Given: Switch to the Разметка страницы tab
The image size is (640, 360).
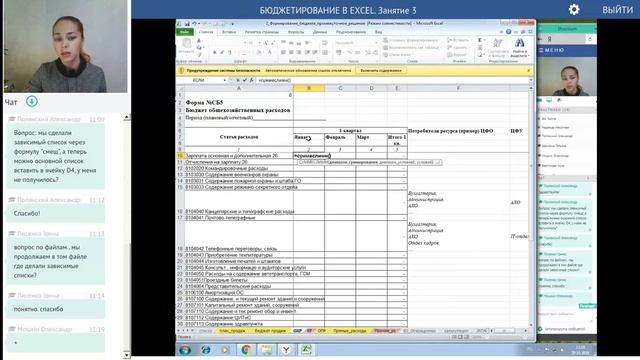Looking at the screenshot, I should pos(262,32).
